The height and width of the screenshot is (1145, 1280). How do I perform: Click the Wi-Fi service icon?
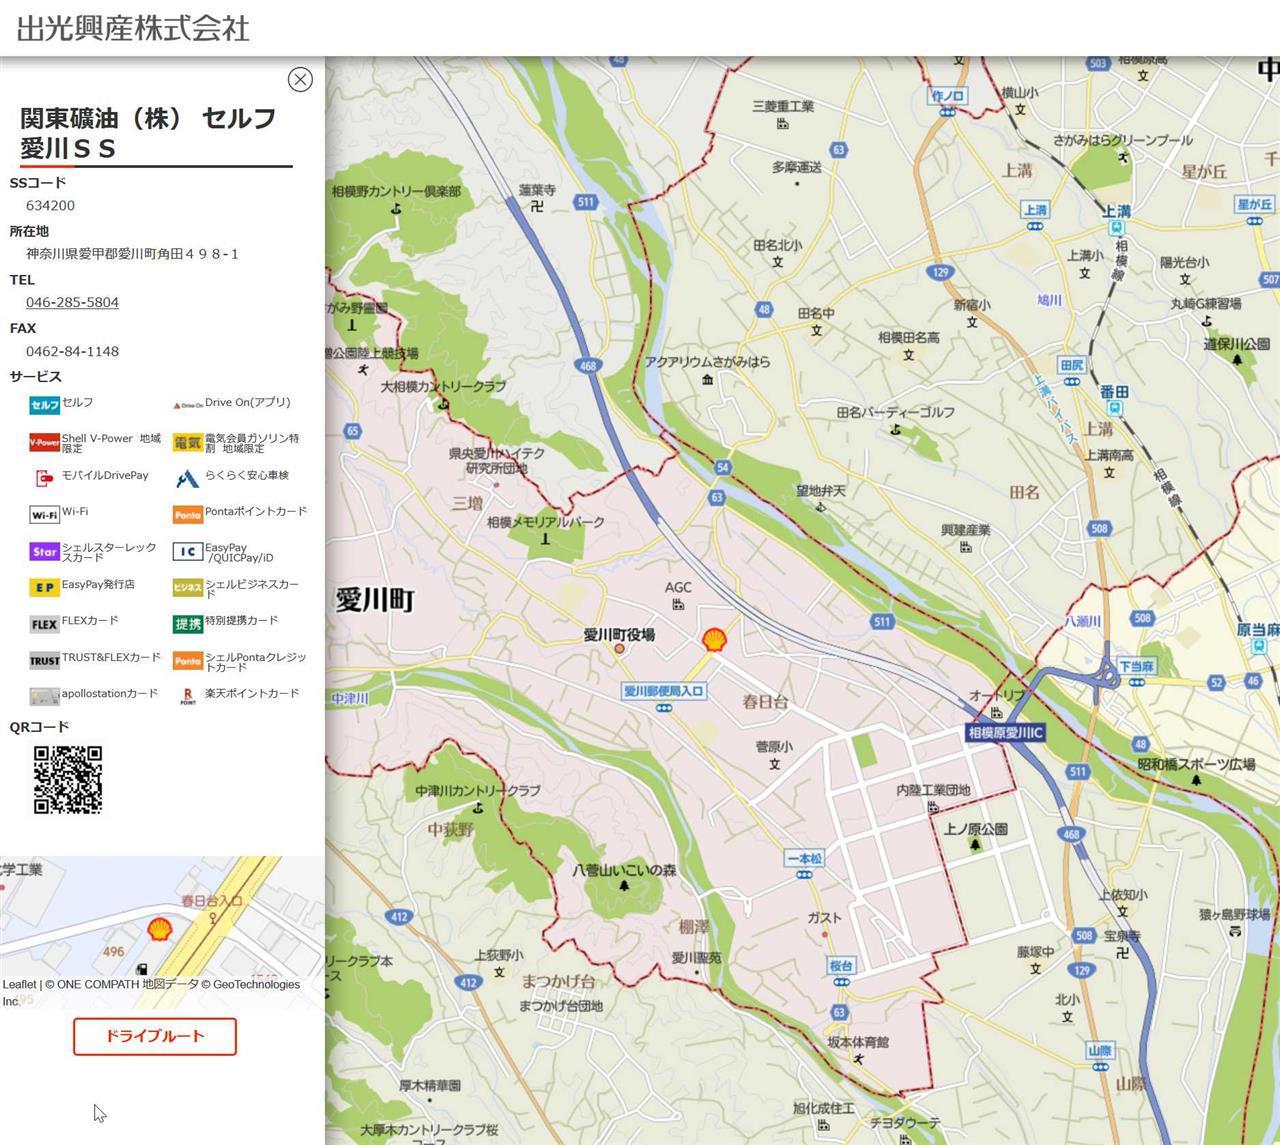44,515
